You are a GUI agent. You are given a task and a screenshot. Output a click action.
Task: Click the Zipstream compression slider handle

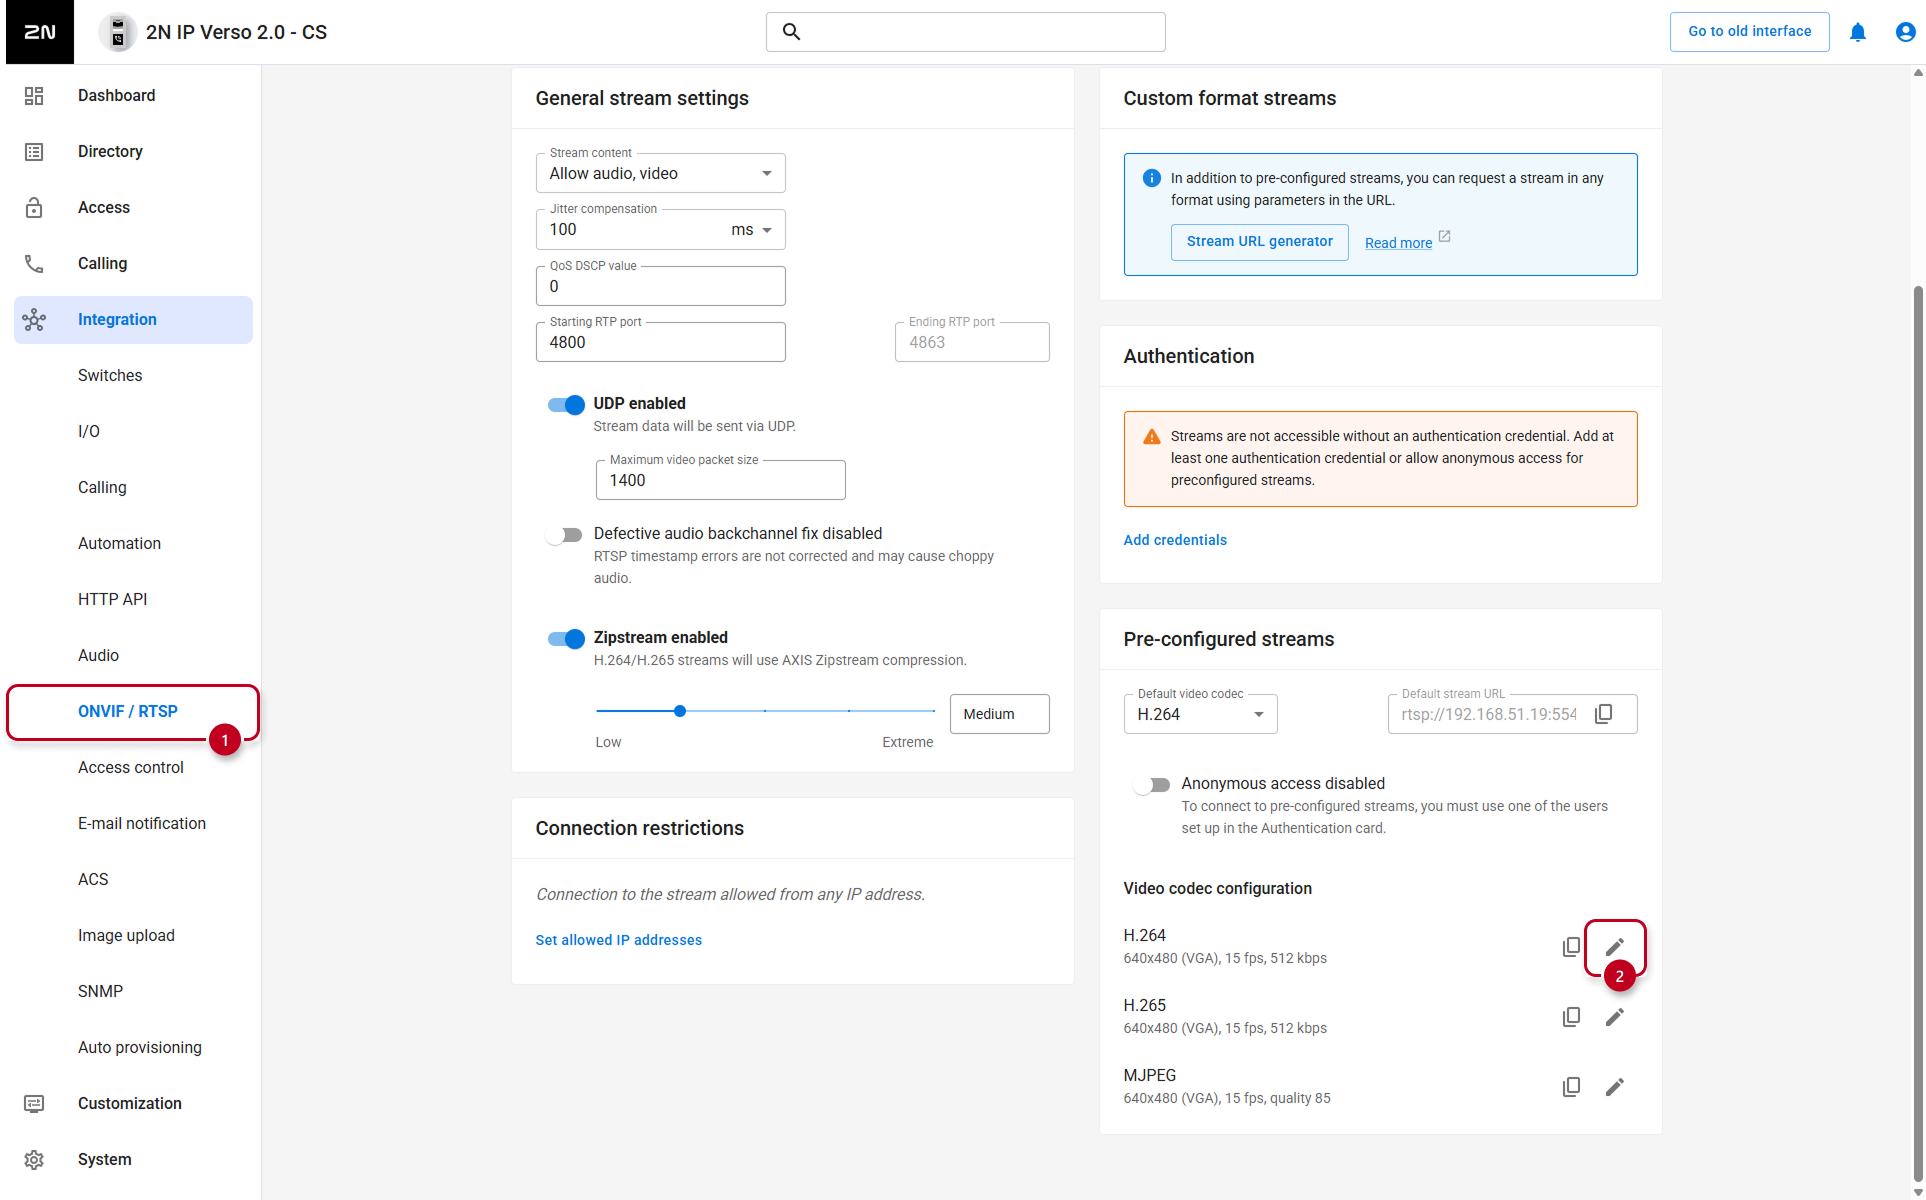pos(680,711)
